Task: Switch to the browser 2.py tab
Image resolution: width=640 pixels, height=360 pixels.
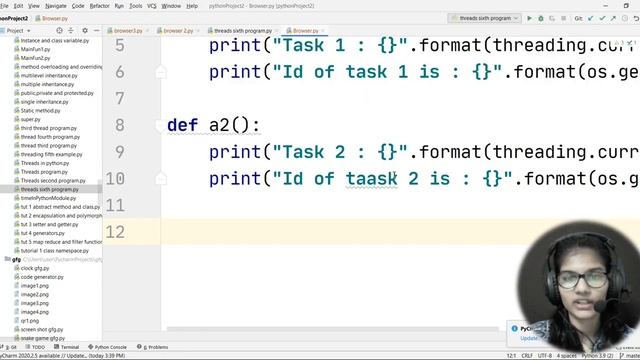Action: coord(178,31)
